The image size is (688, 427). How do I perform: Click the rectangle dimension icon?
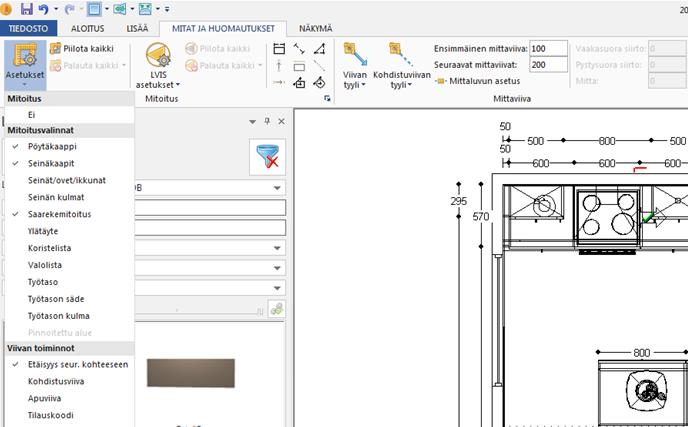point(299,67)
